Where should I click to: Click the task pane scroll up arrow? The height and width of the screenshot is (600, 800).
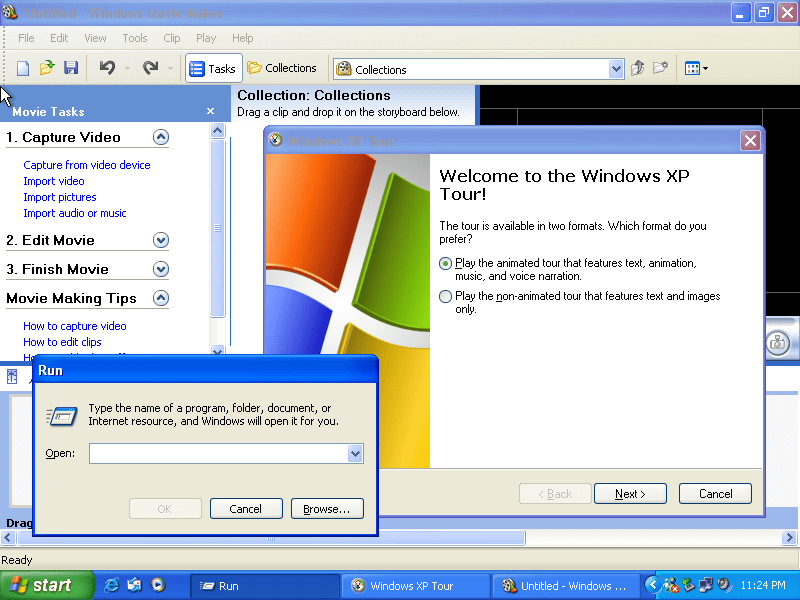pos(217,131)
